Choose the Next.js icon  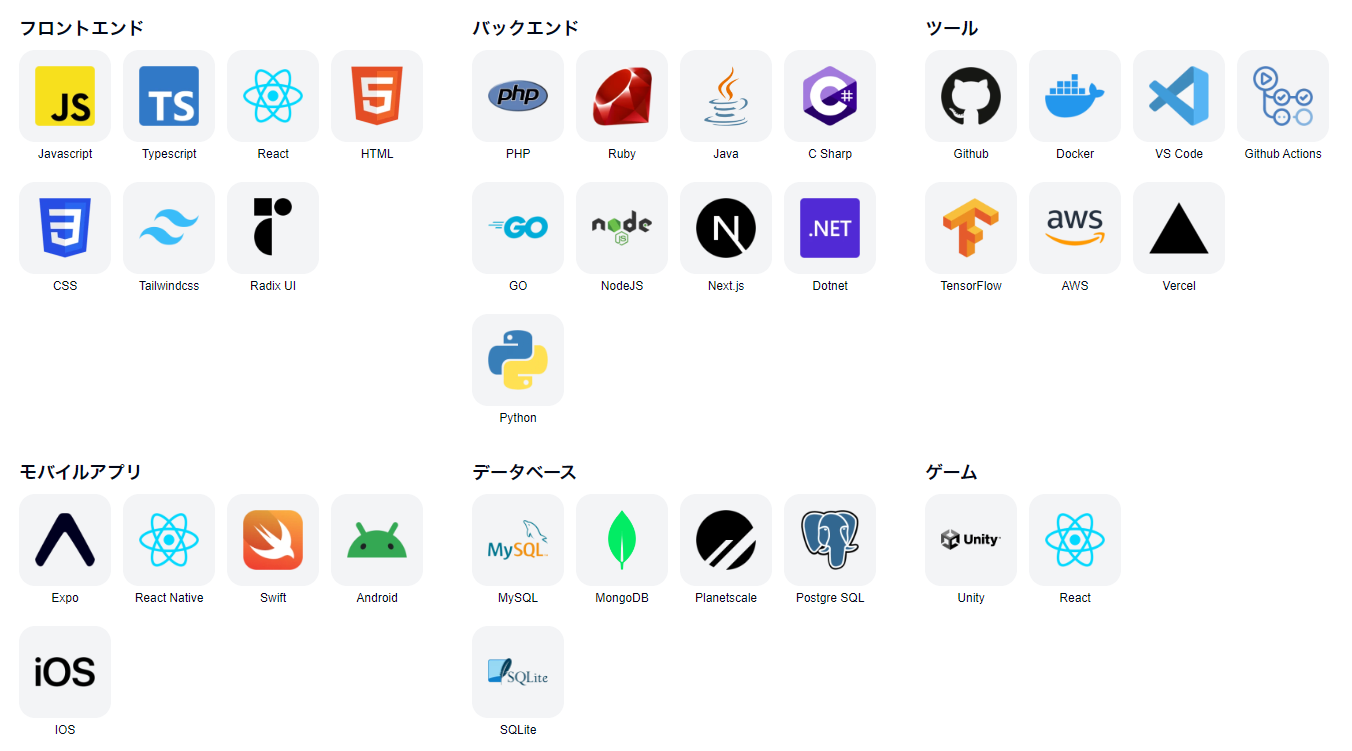(726, 228)
